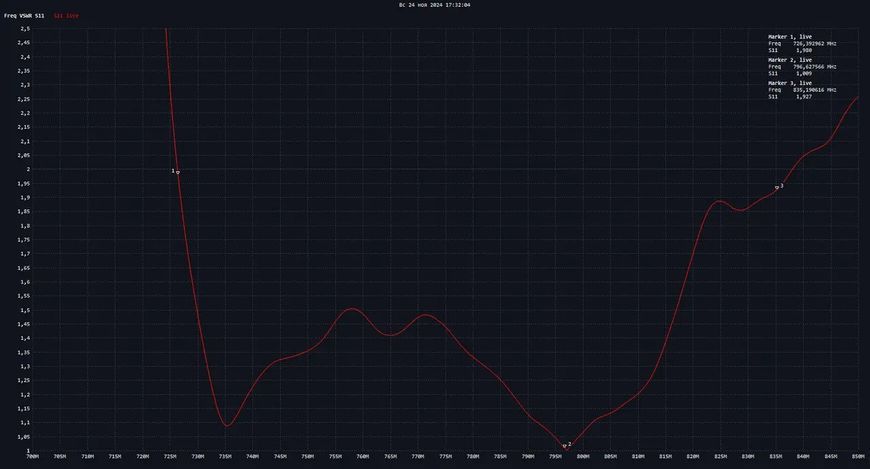Click the 1,5 label on VSWR axis

[x=24, y=310]
